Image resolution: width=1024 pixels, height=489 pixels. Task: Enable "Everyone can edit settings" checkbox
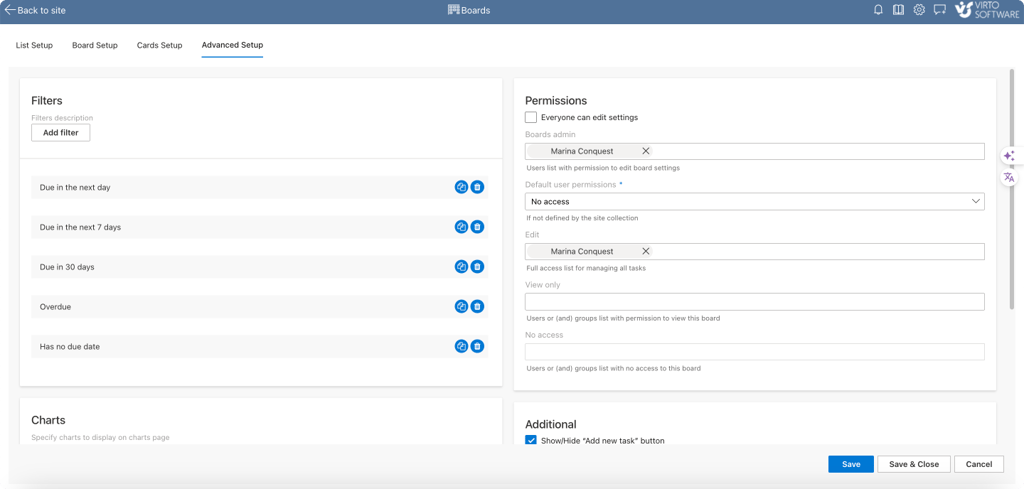531,118
